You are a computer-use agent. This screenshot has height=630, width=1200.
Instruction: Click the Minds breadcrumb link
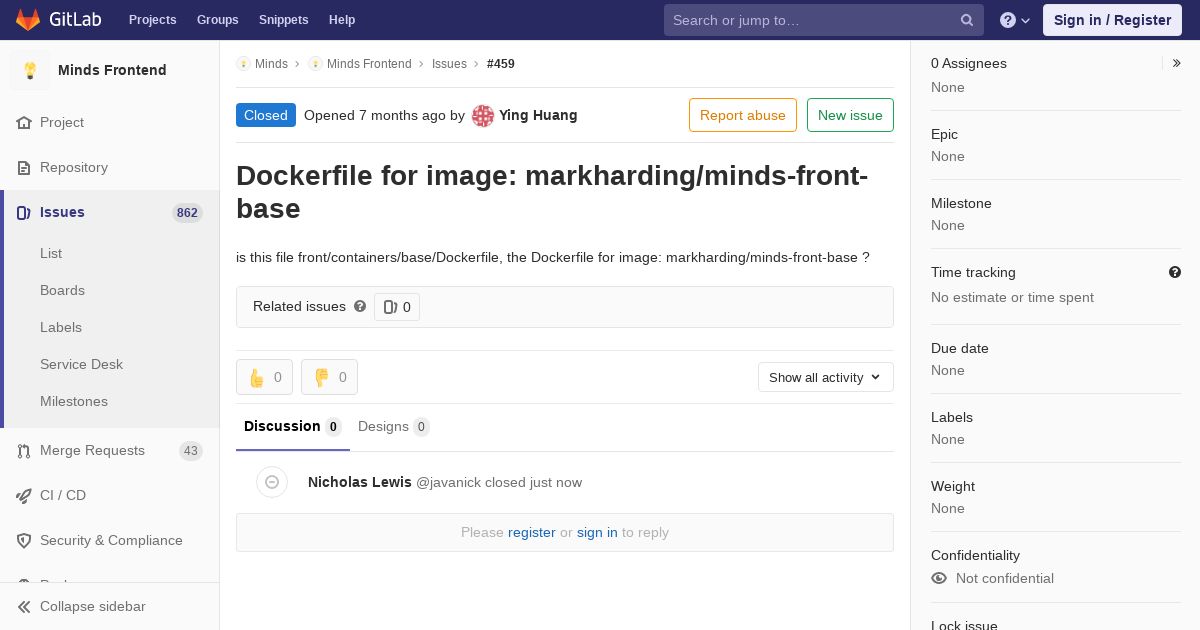(271, 64)
